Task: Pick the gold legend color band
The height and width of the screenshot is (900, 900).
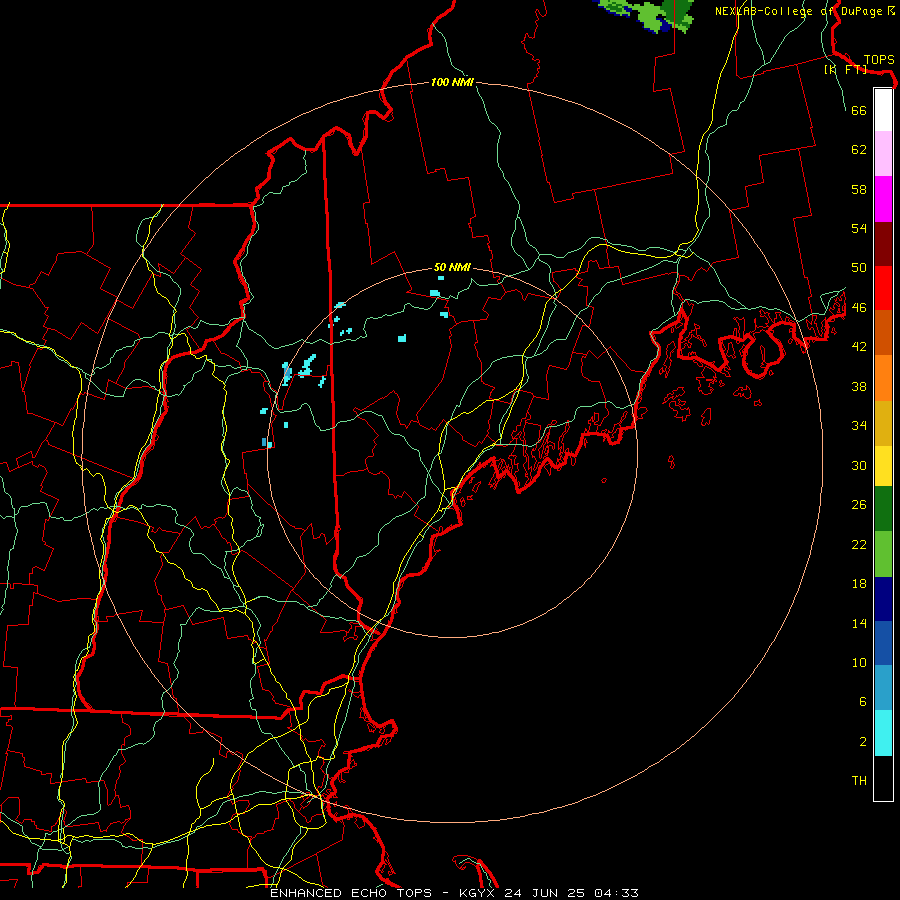Action: (883, 423)
